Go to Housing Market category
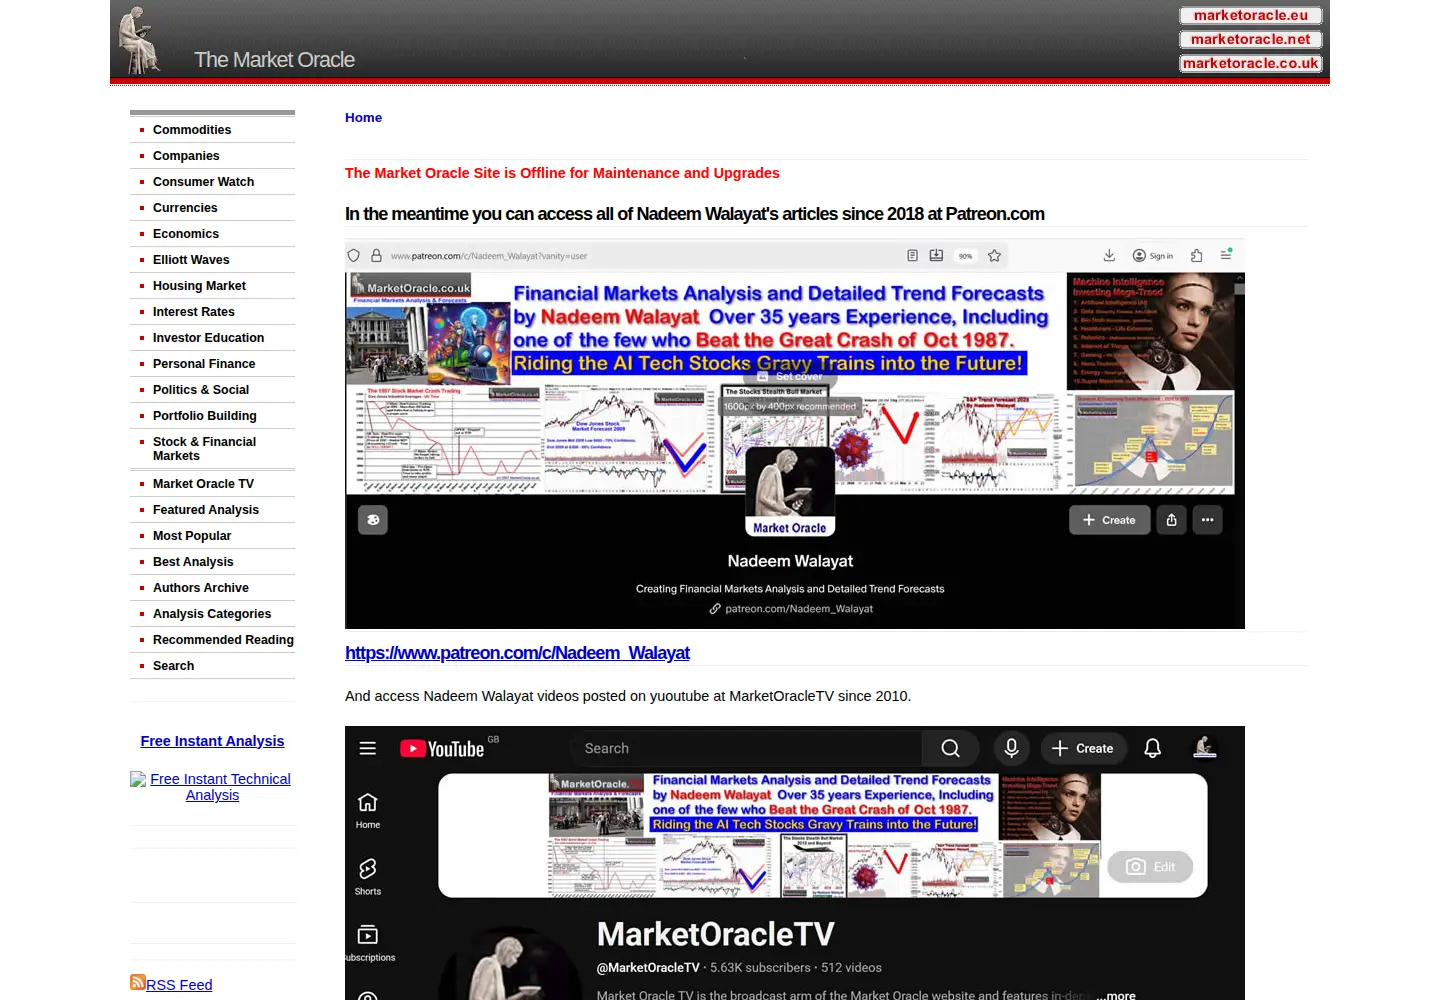Viewport: 1440px width, 1000px height. pyautogui.click(x=199, y=286)
